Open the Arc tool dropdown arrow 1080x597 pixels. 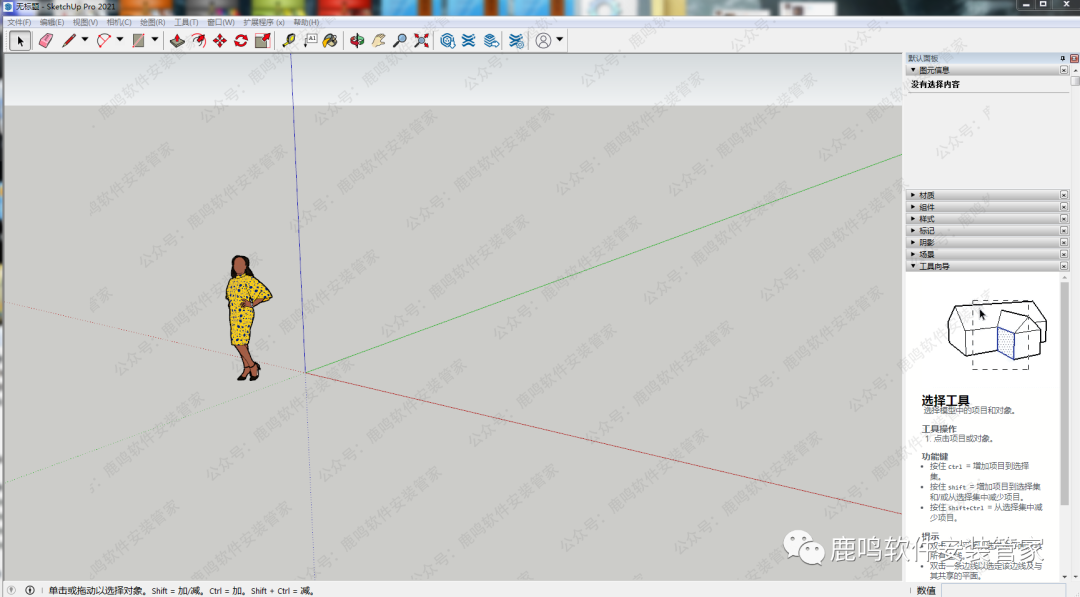point(120,41)
